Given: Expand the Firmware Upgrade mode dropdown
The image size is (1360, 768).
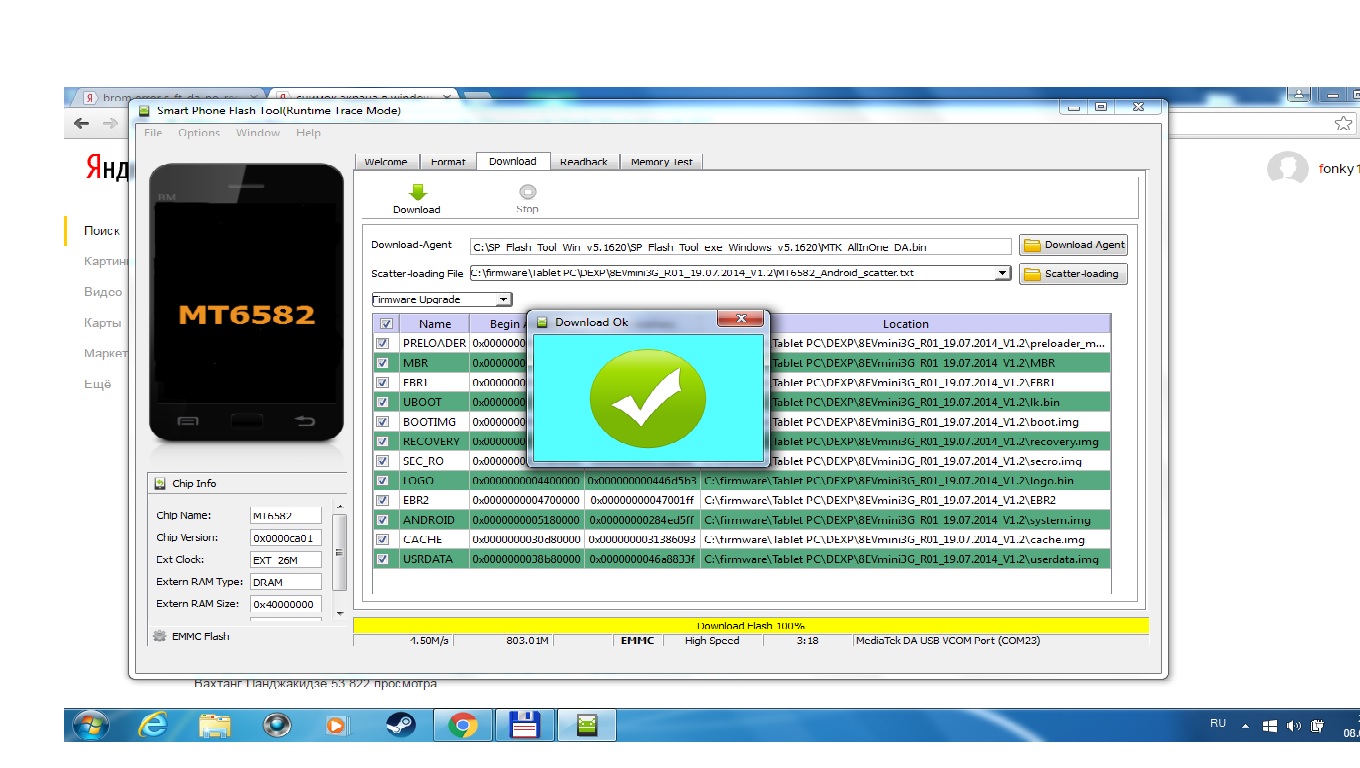Looking at the screenshot, I should tap(503, 300).
